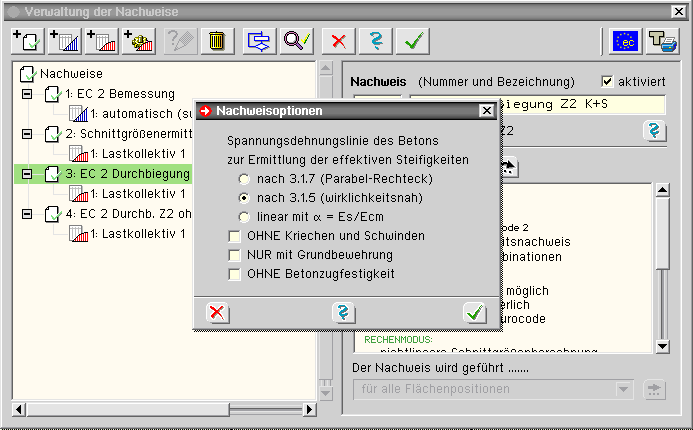Check 'NUR mit Grundbewehrung' option
Image resolution: width=693 pixels, height=430 pixels.
[235, 255]
